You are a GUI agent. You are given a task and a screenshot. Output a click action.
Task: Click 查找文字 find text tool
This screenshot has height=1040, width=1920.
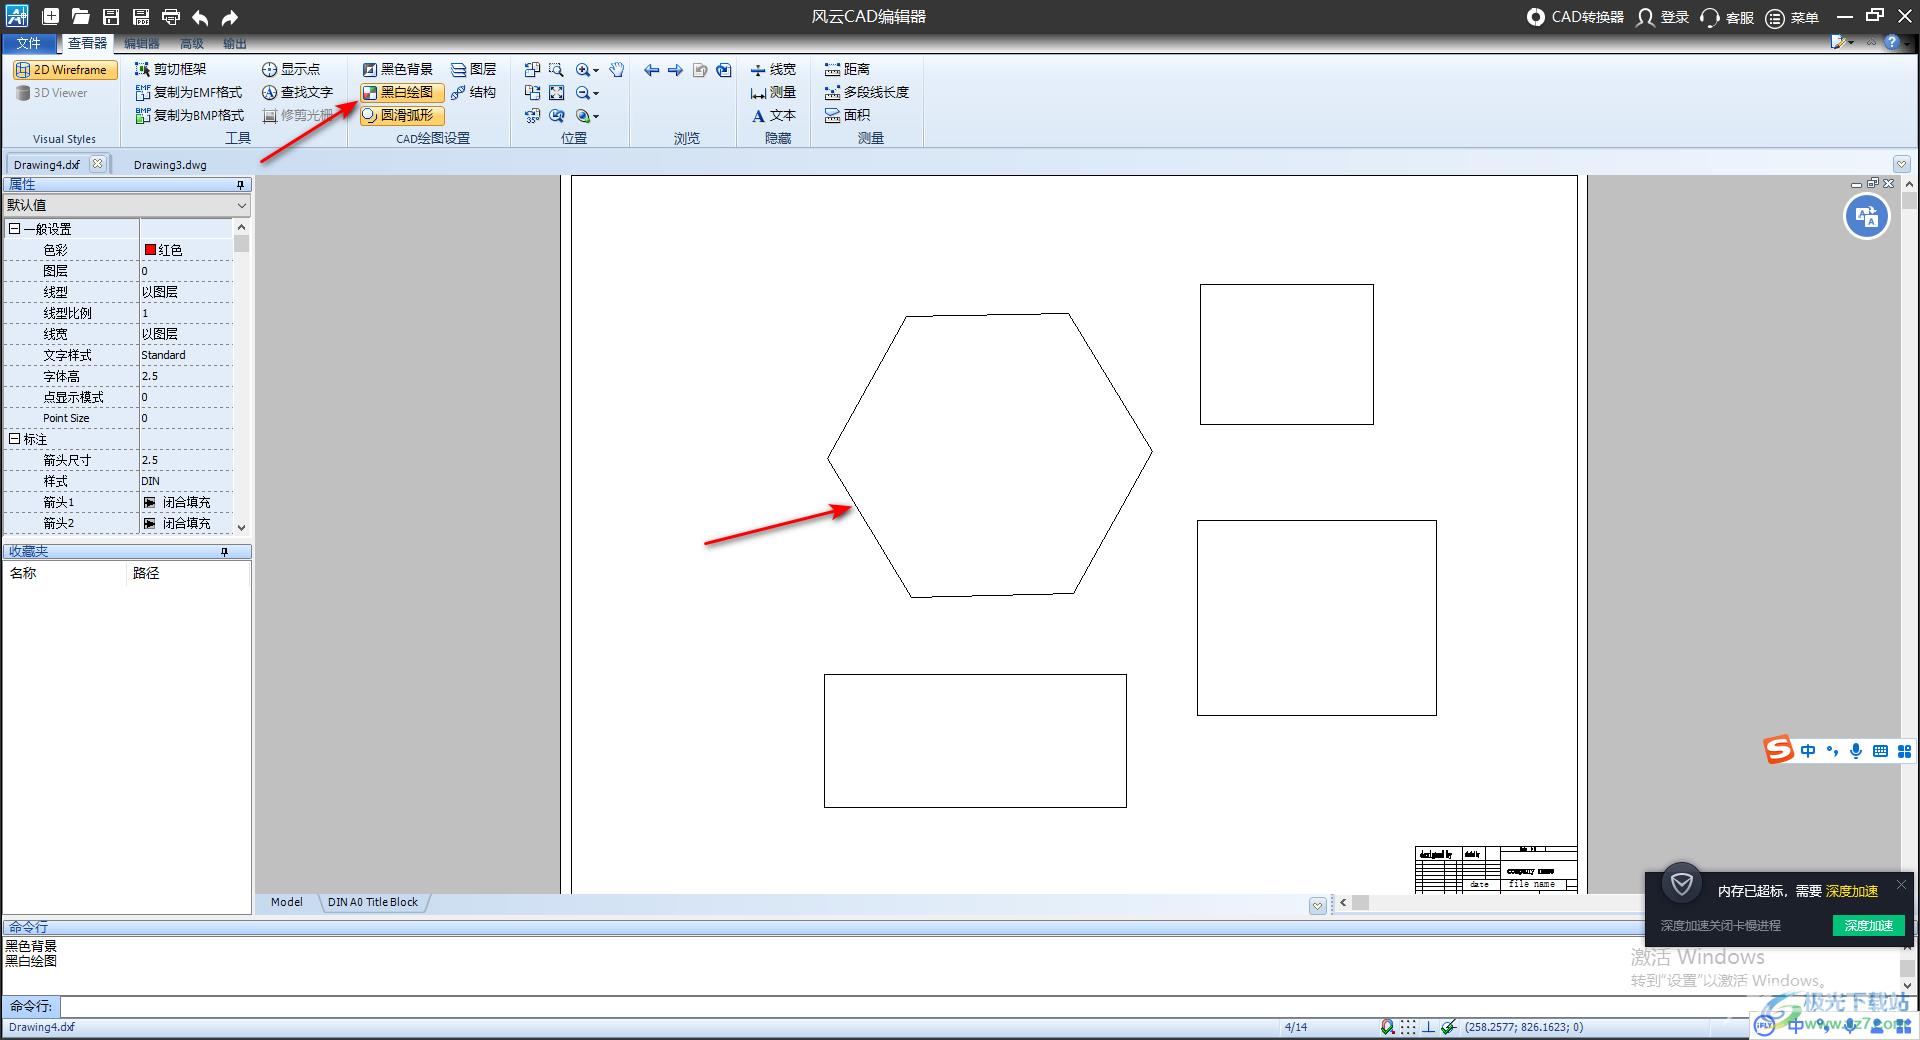click(x=297, y=92)
